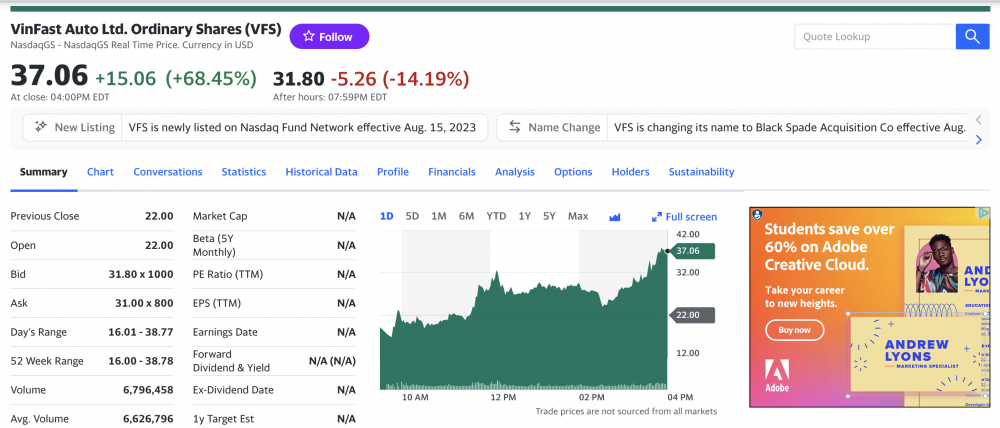Click the Adobe logo in the ad

pyautogui.click(x=777, y=376)
